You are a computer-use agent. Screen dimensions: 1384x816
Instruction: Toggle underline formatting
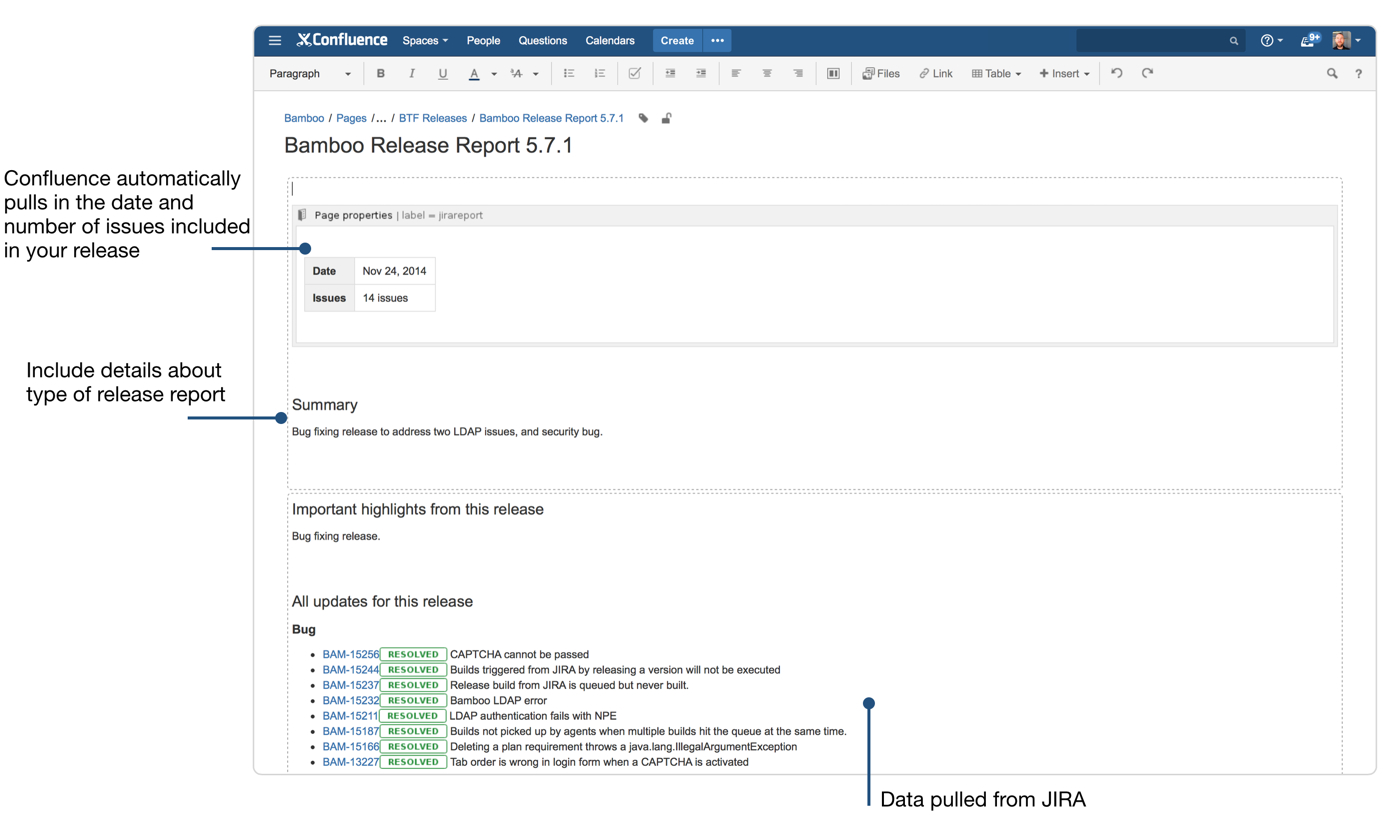click(442, 74)
